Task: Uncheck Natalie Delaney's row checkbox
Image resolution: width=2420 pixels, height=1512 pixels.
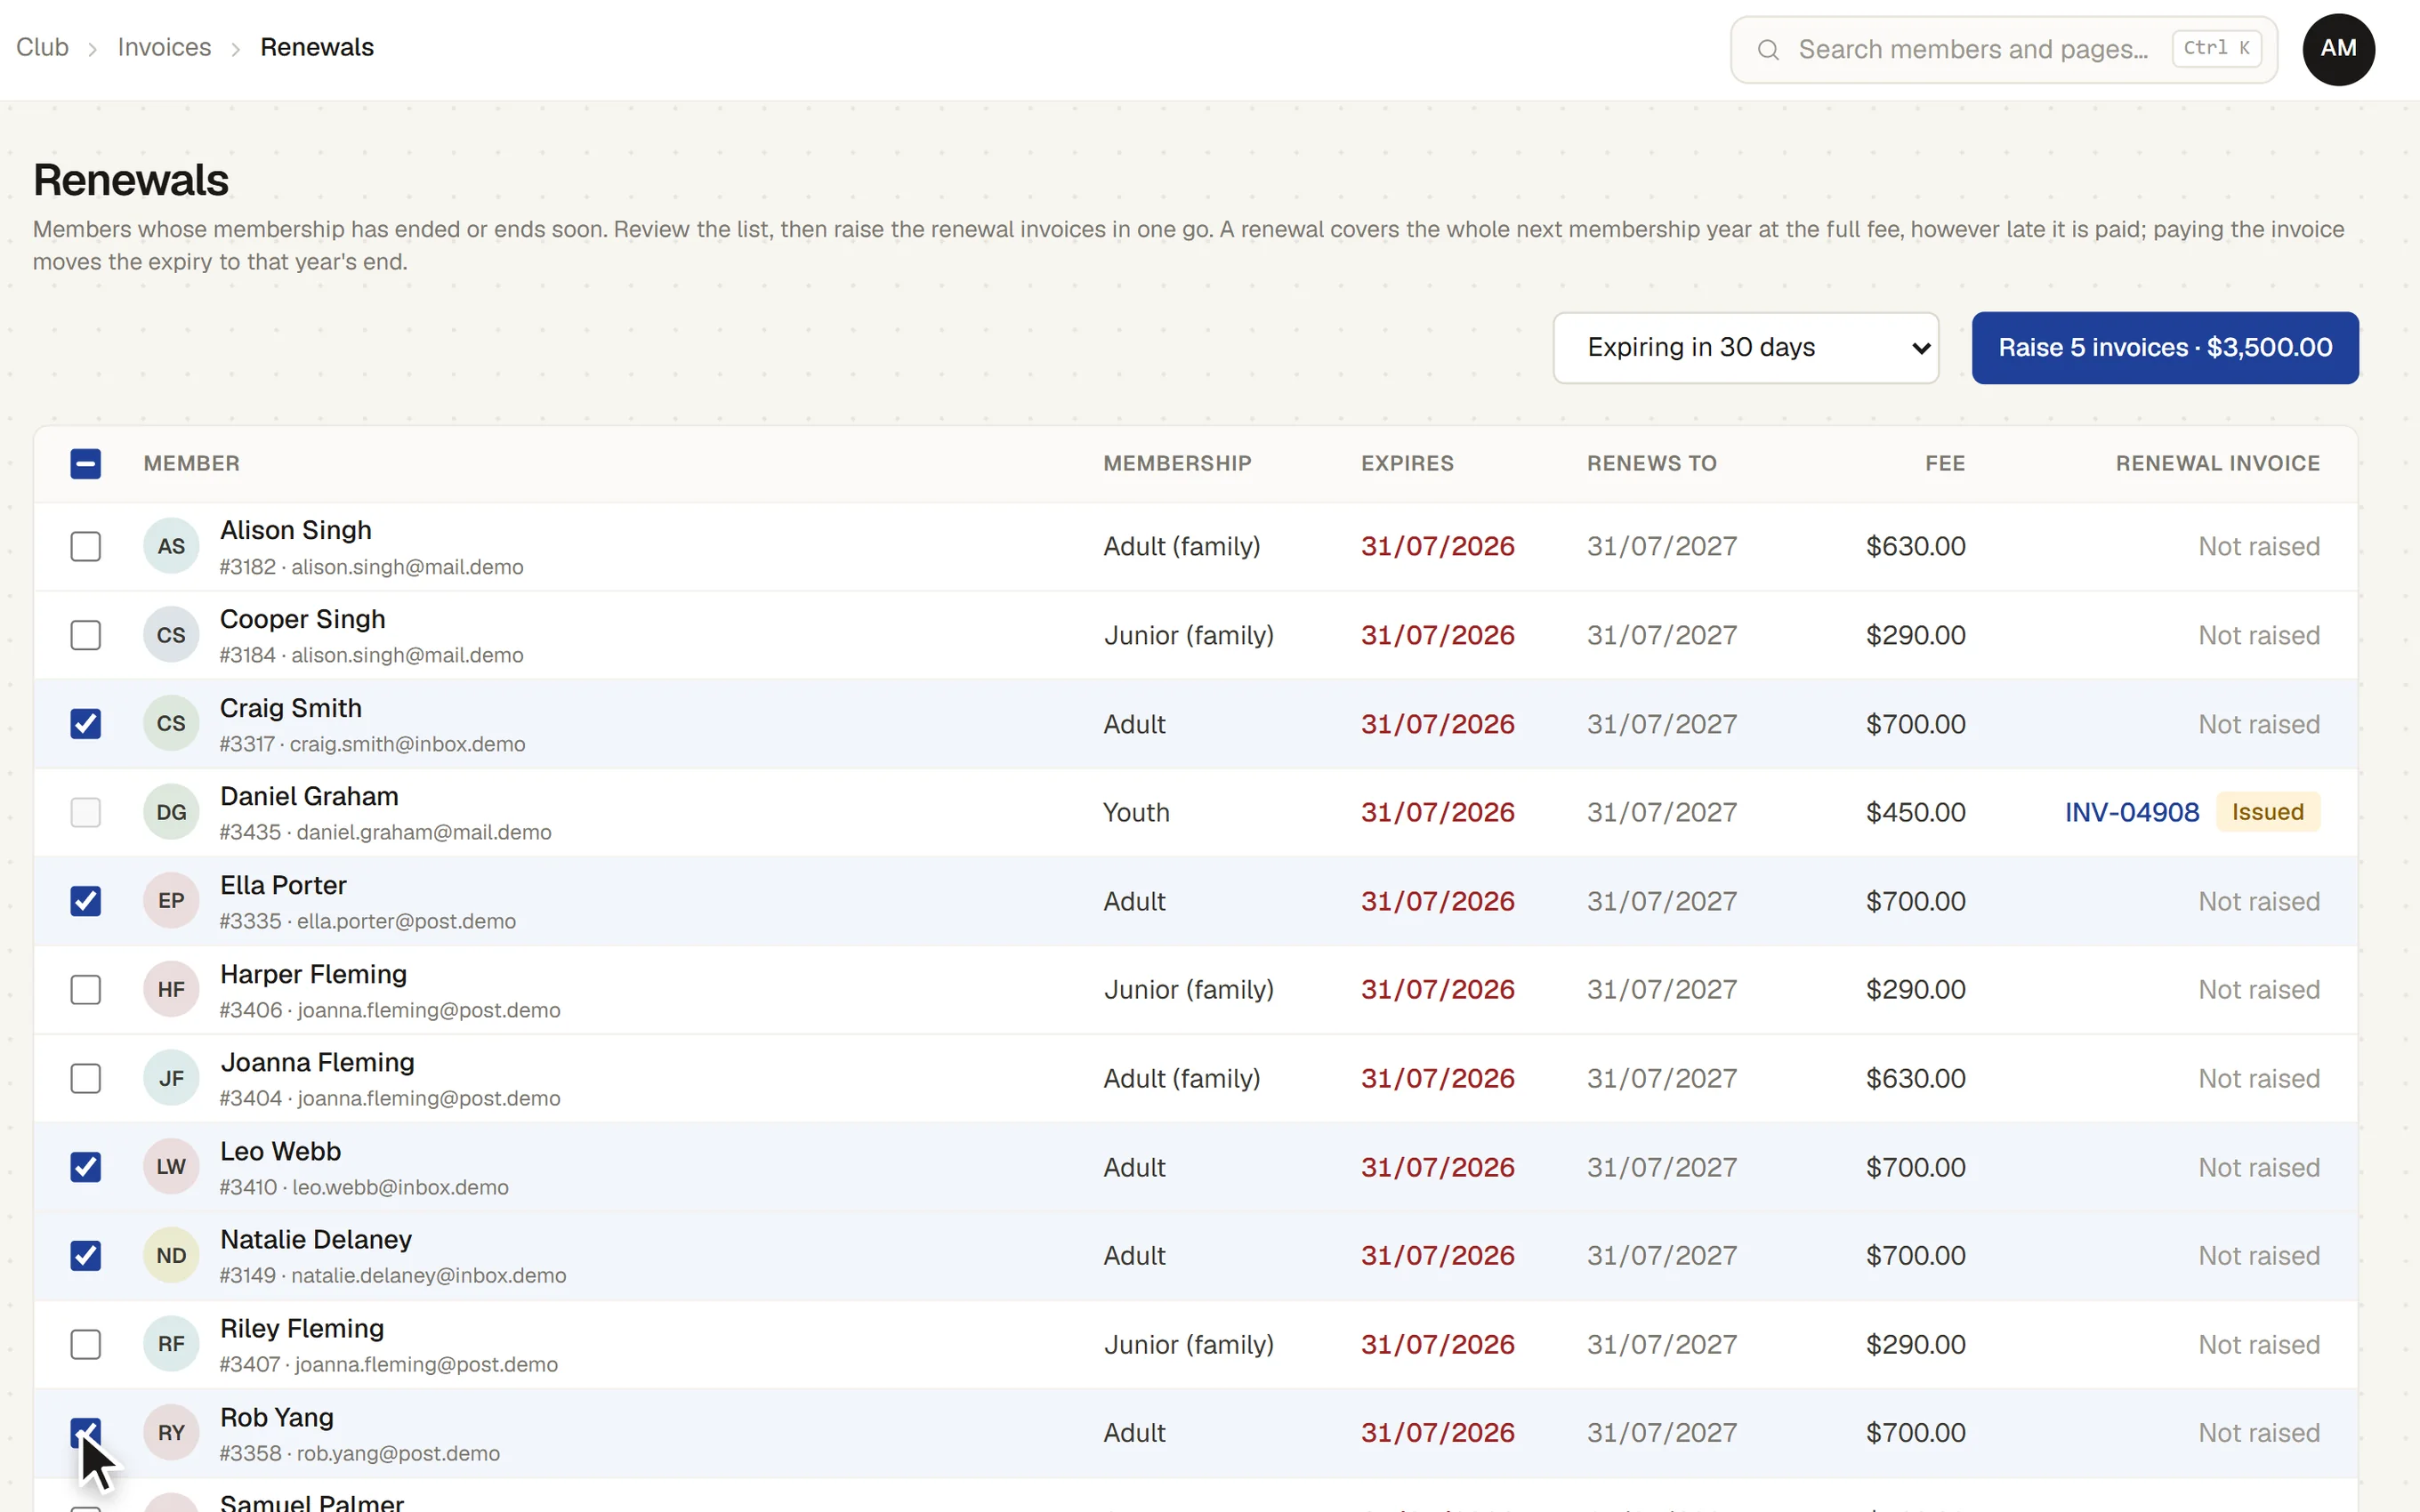Action: click(86, 1255)
